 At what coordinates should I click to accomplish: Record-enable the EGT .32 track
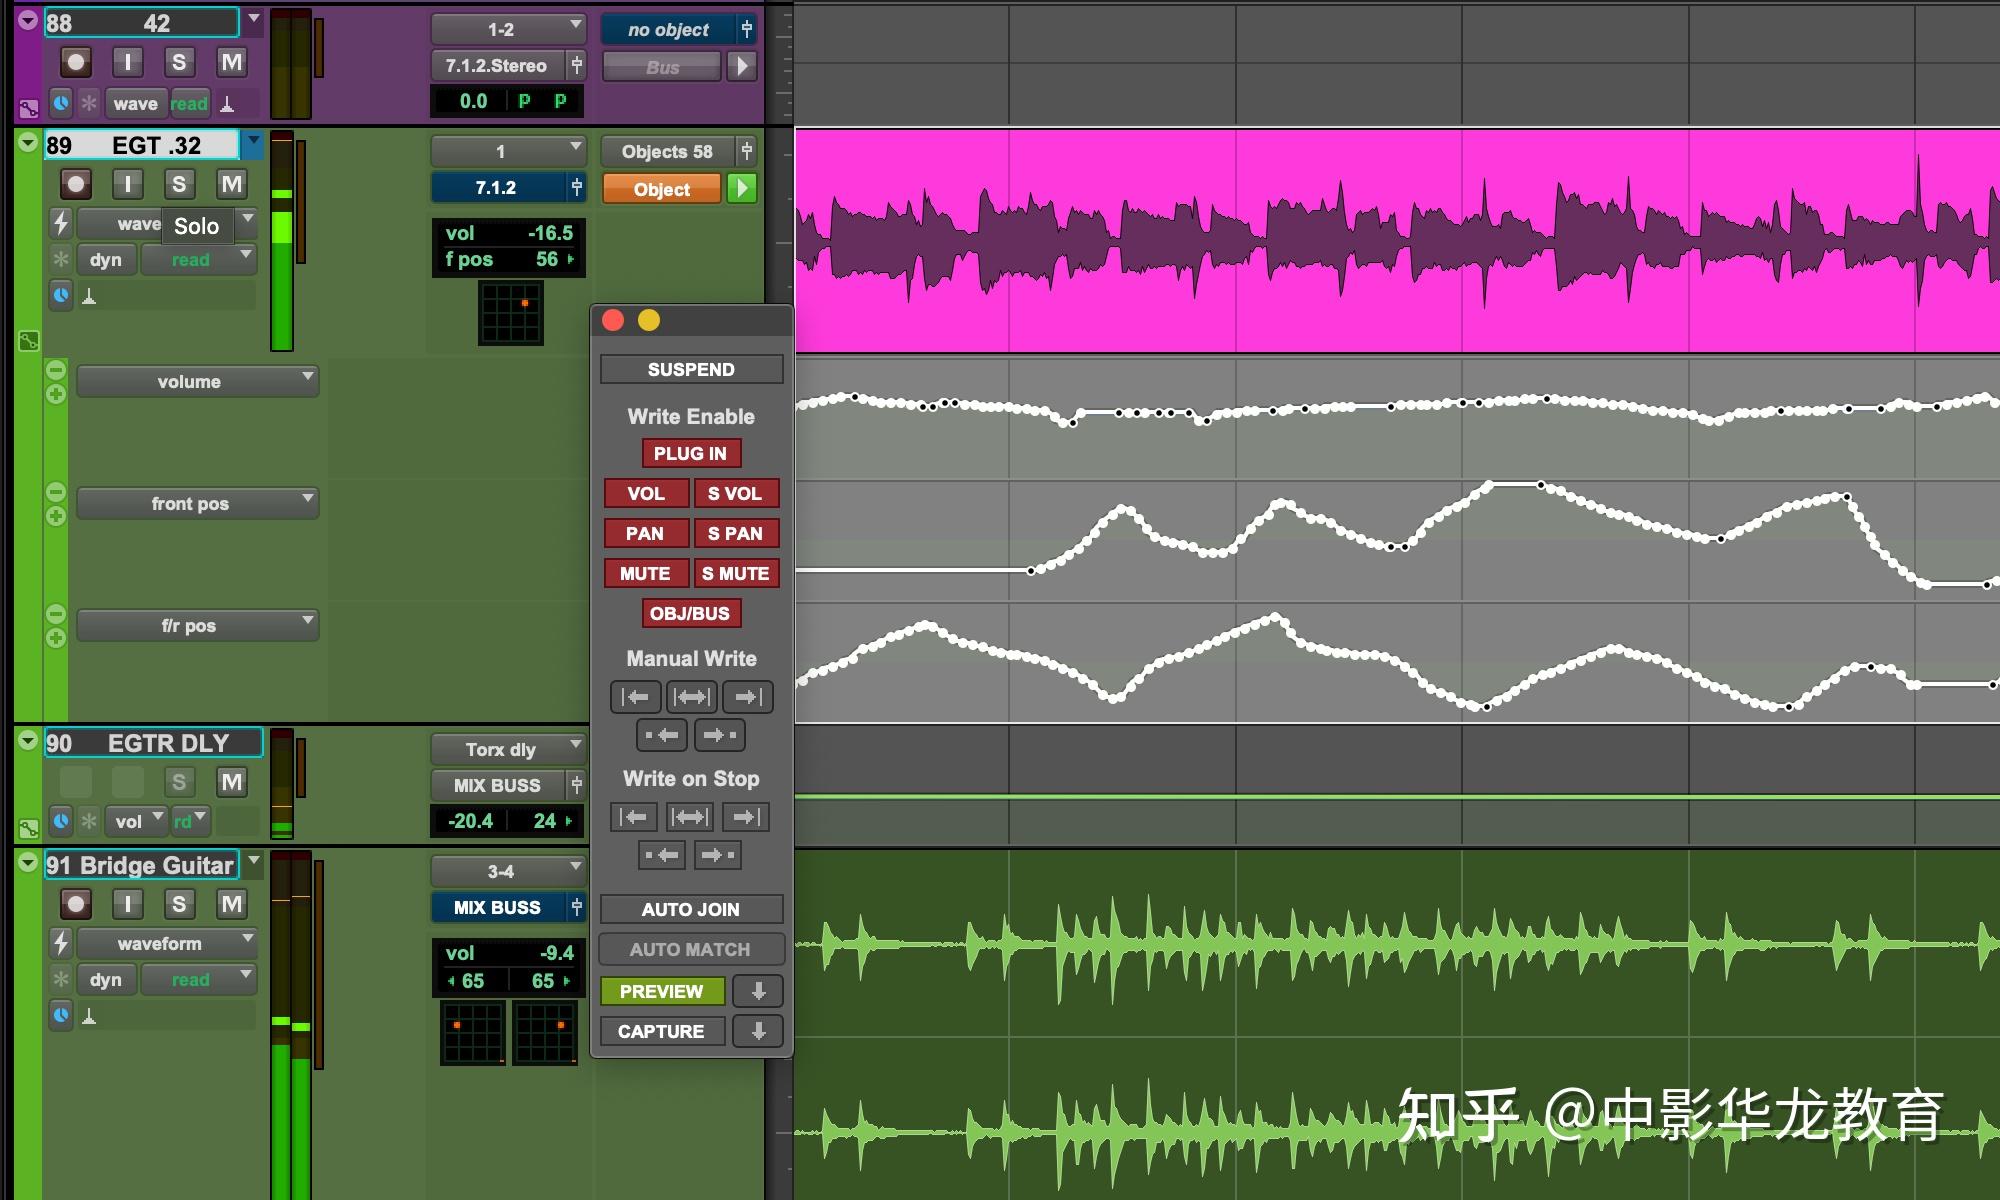pos(76,183)
